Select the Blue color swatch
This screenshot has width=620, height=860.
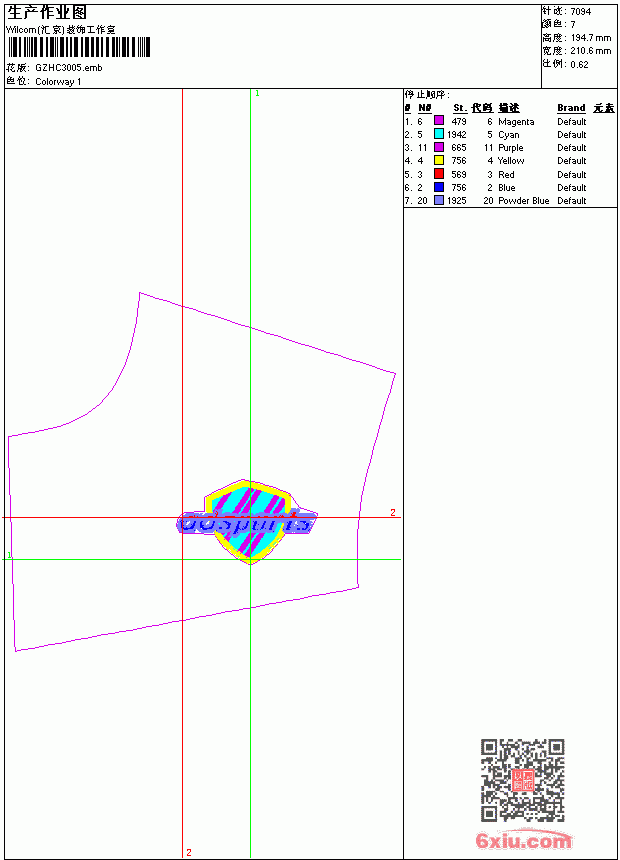pos(439,187)
